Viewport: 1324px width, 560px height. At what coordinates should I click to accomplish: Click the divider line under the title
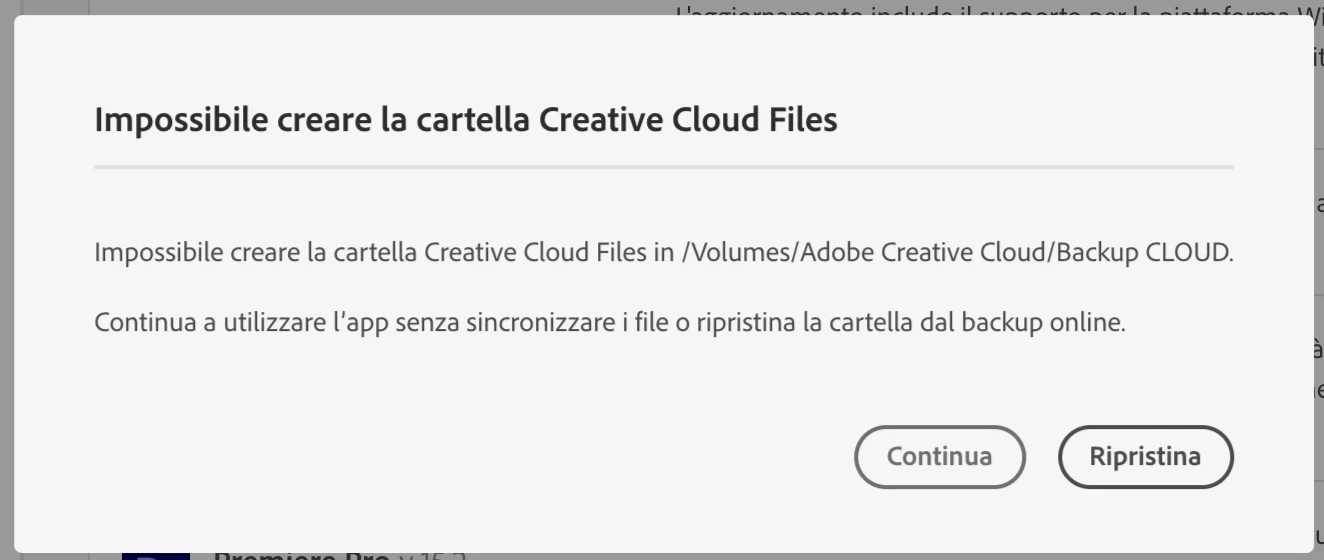(663, 167)
